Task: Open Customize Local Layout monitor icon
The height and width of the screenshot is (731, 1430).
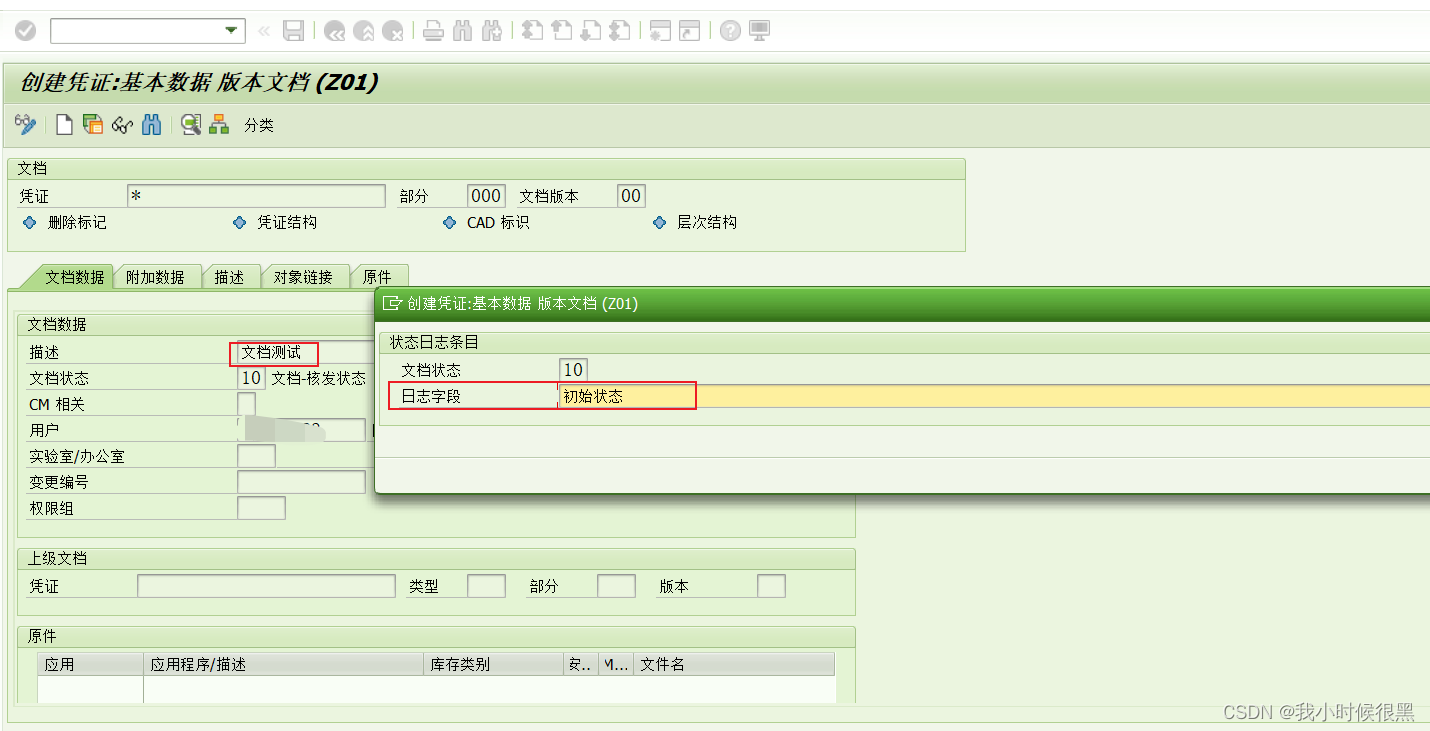Action: pyautogui.click(x=760, y=31)
